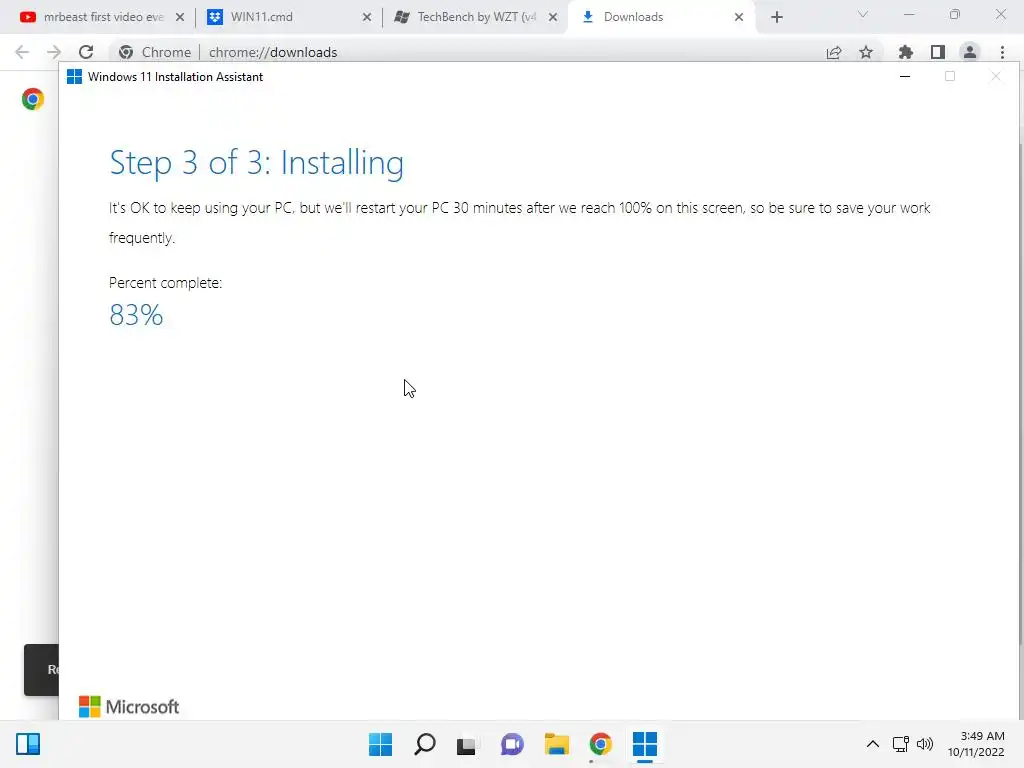
Task: Click the Microsoft logo in the assistant
Action: coord(129,707)
